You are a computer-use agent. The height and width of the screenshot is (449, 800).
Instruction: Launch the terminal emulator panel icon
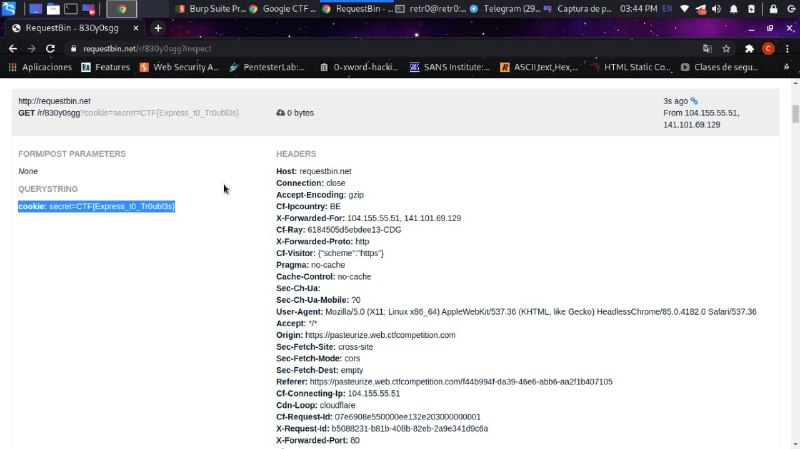point(70,9)
